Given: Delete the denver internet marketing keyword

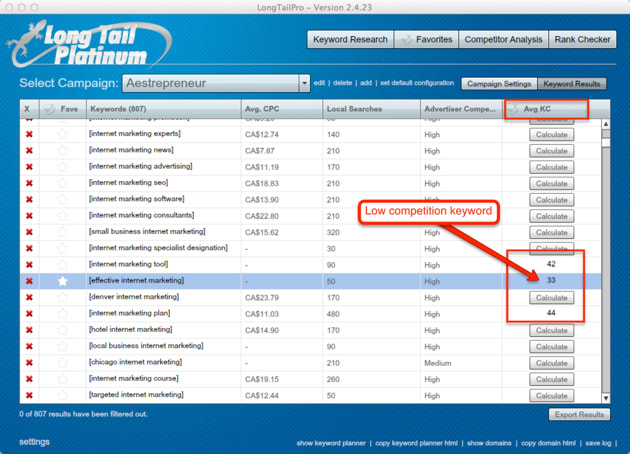Looking at the screenshot, I should tap(29, 297).
